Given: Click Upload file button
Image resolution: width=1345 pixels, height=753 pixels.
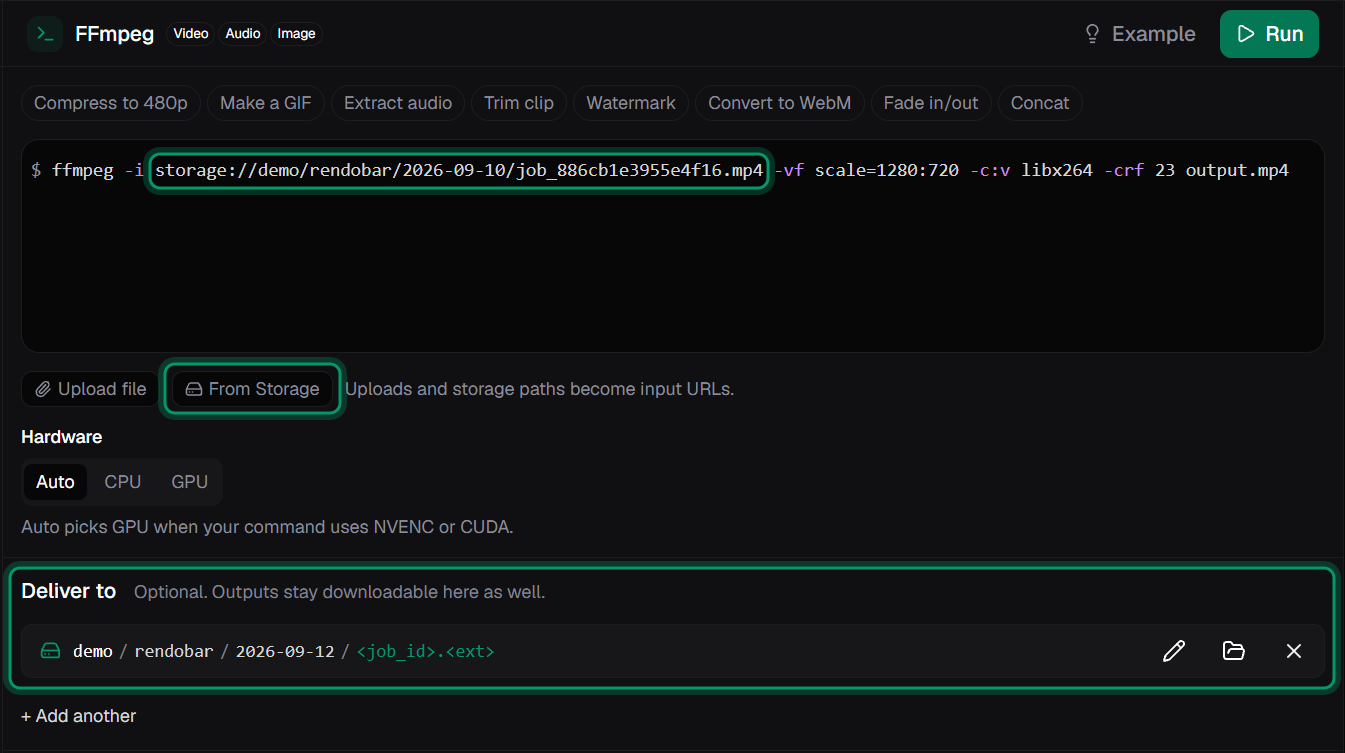Looking at the screenshot, I should coord(91,389).
